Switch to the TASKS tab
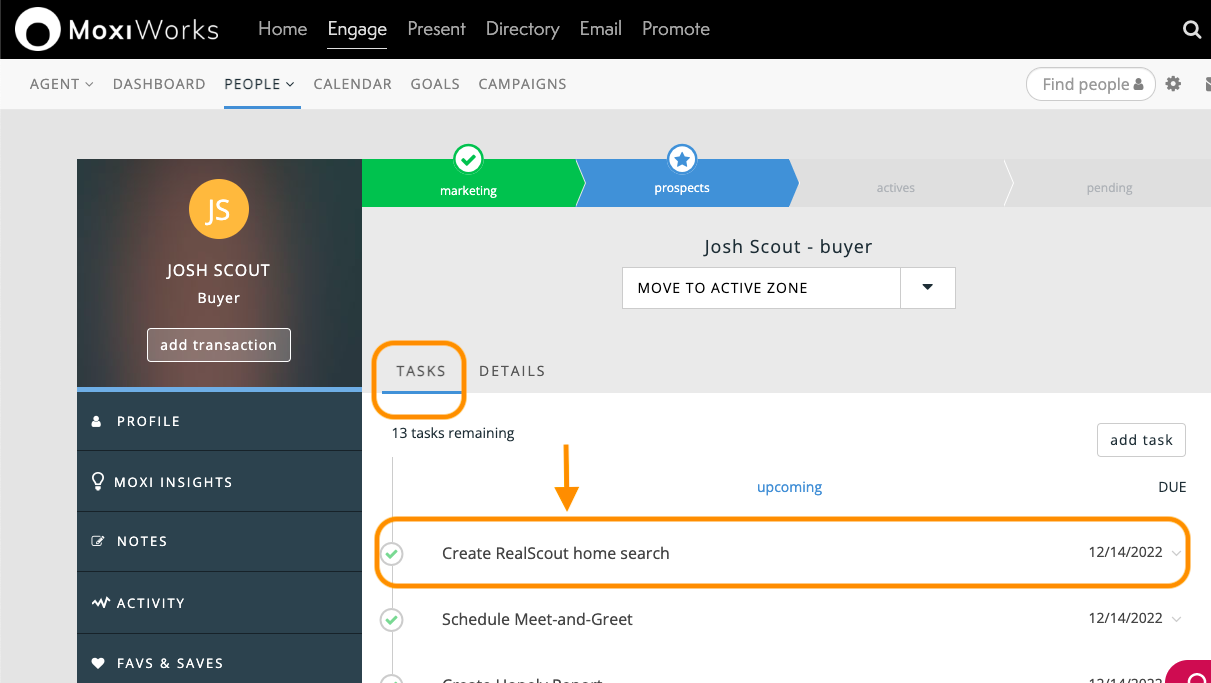The height and width of the screenshot is (683, 1211). tap(421, 371)
